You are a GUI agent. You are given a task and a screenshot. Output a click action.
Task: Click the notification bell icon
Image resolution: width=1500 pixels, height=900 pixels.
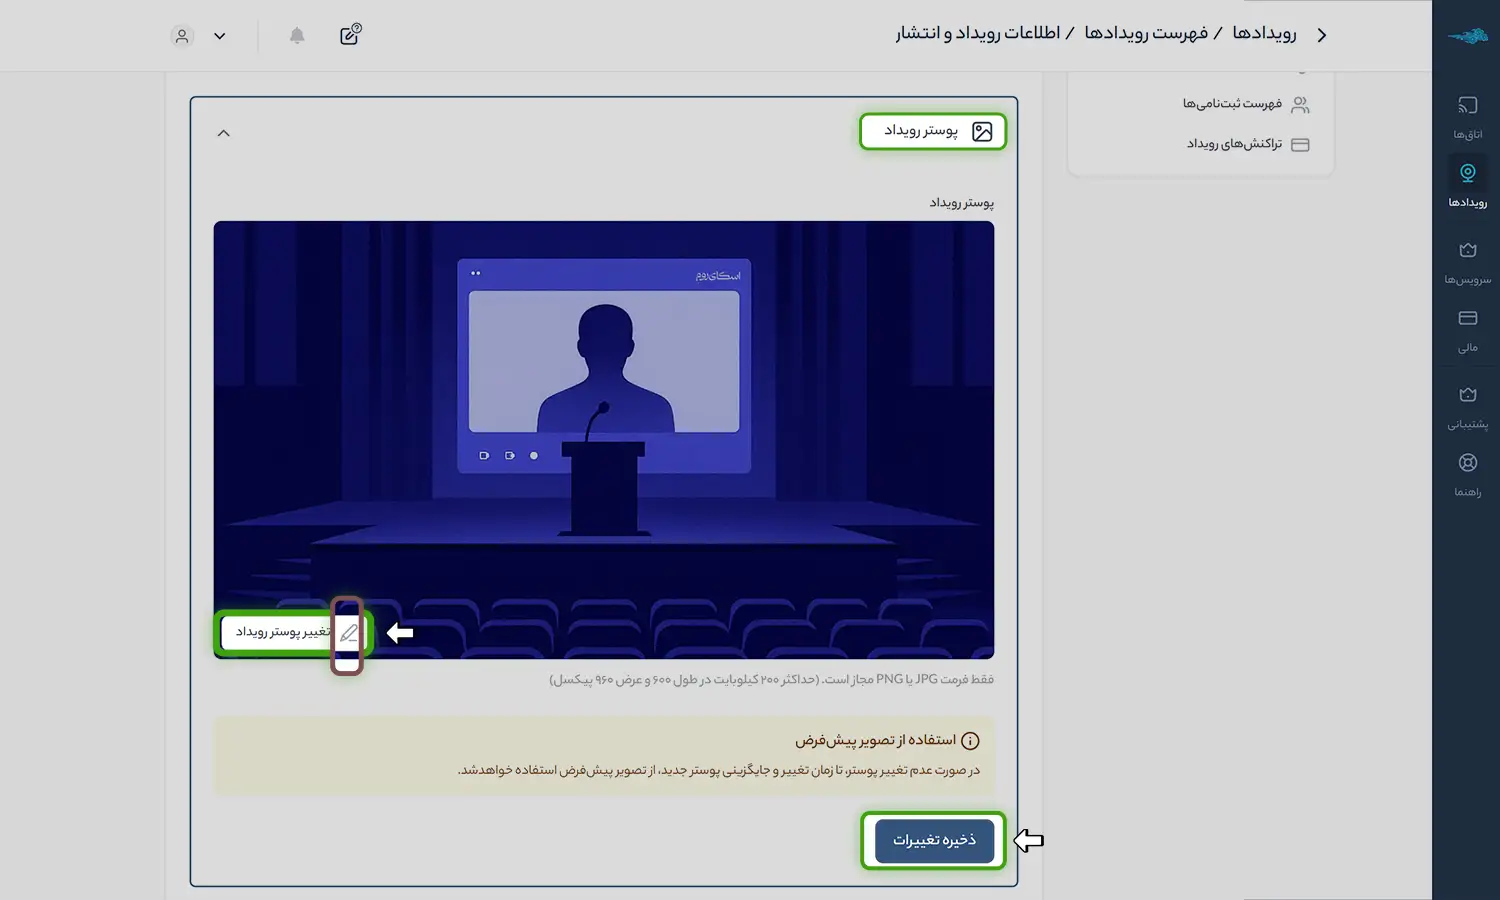(x=297, y=36)
